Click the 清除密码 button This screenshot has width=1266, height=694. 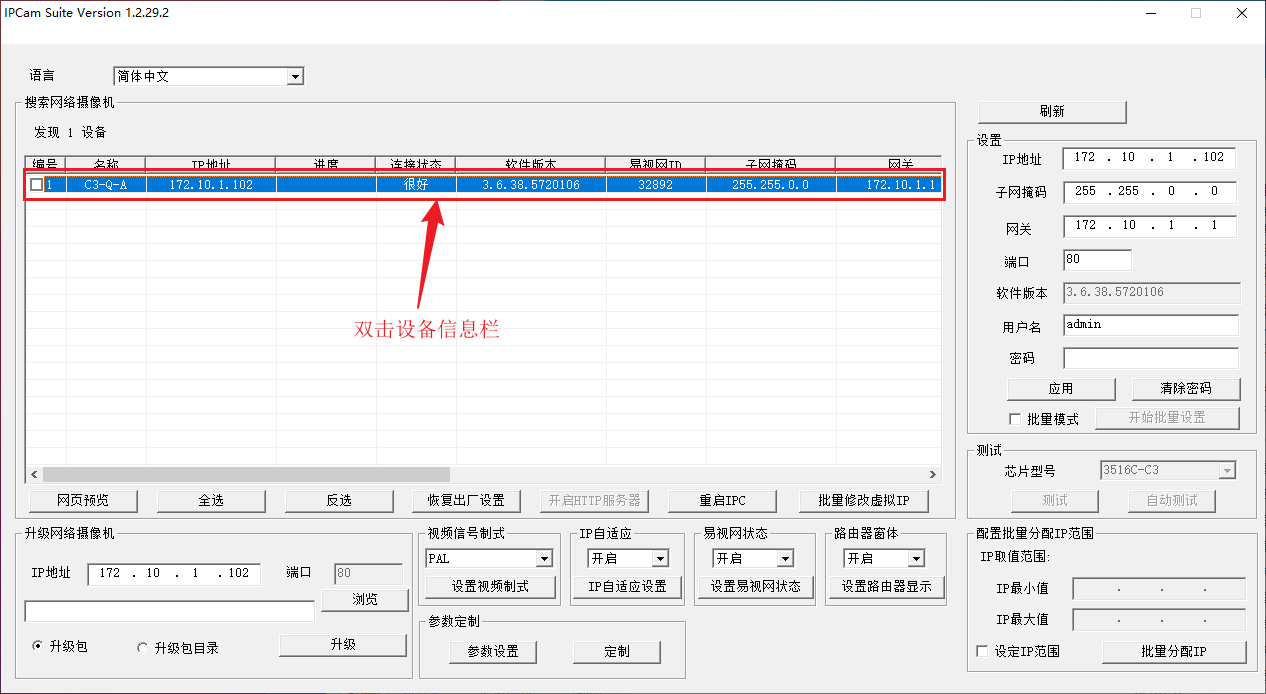point(1186,389)
